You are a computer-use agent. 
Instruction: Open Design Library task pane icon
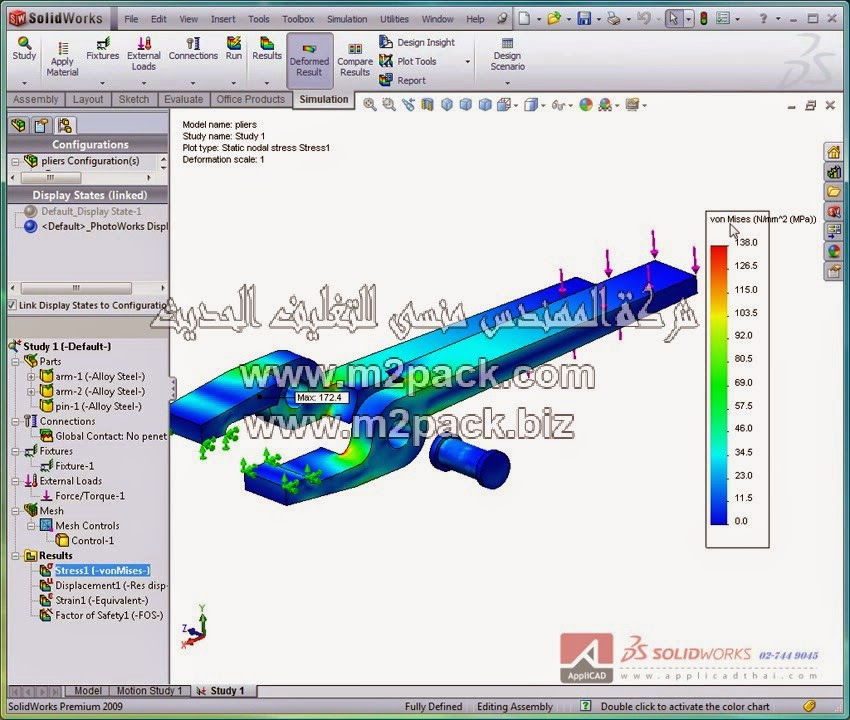tap(834, 172)
